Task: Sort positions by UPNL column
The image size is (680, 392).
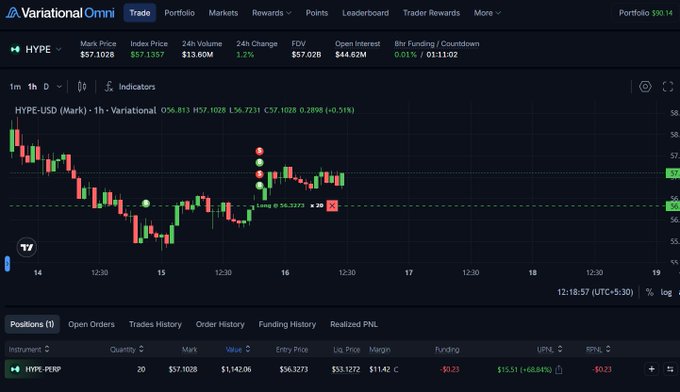Action: [x=550, y=349]
